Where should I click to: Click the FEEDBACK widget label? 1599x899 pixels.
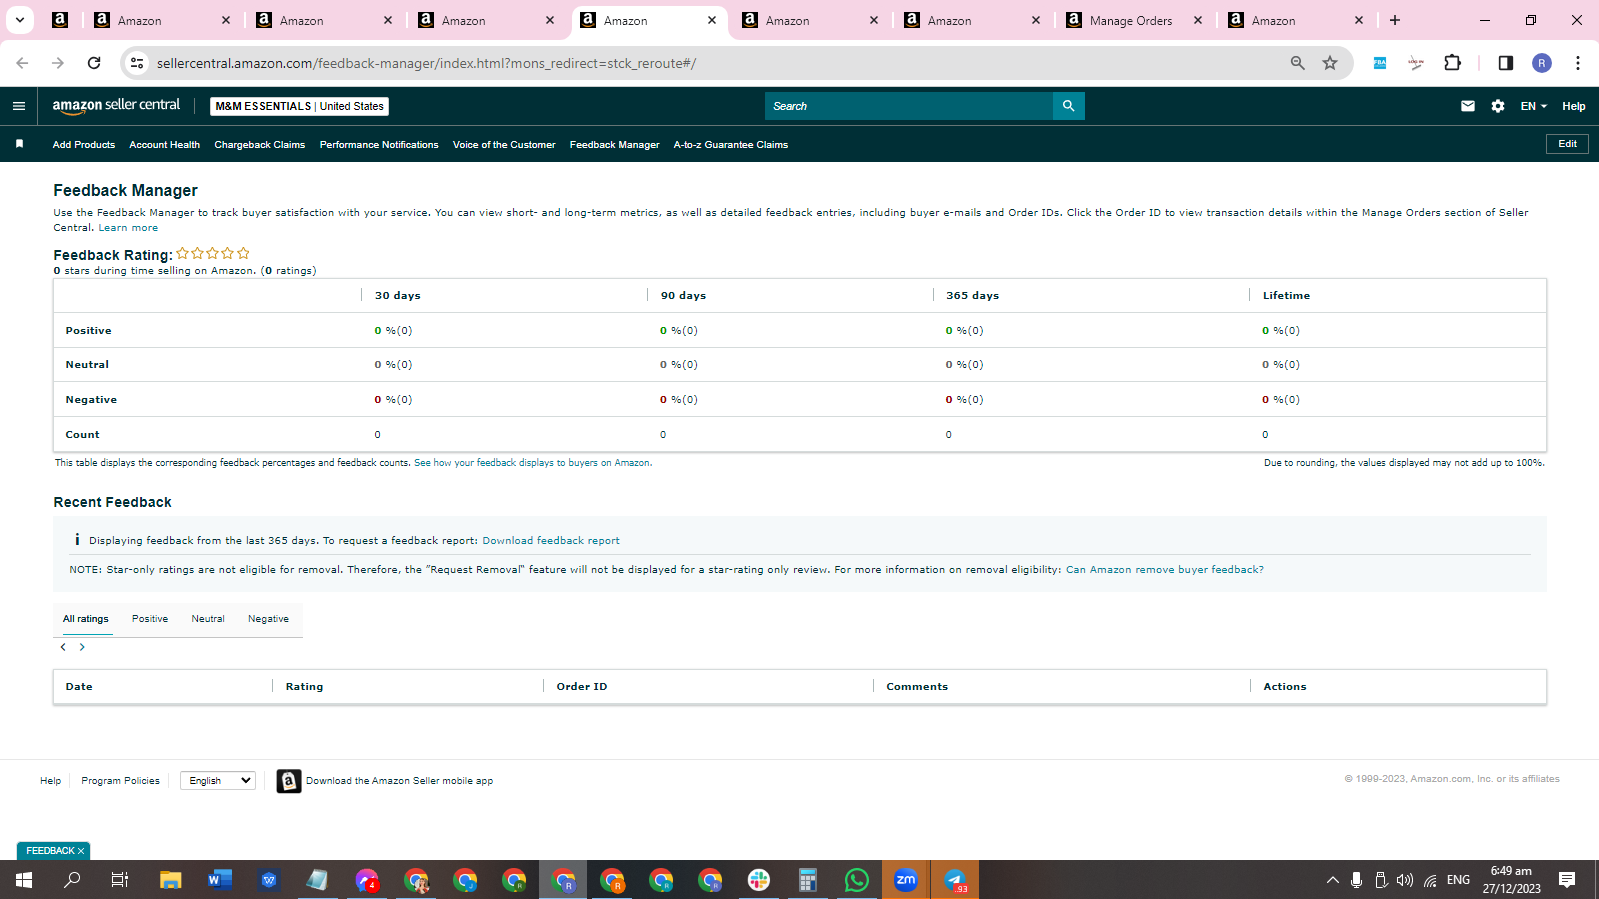click(x=50, y=851)
